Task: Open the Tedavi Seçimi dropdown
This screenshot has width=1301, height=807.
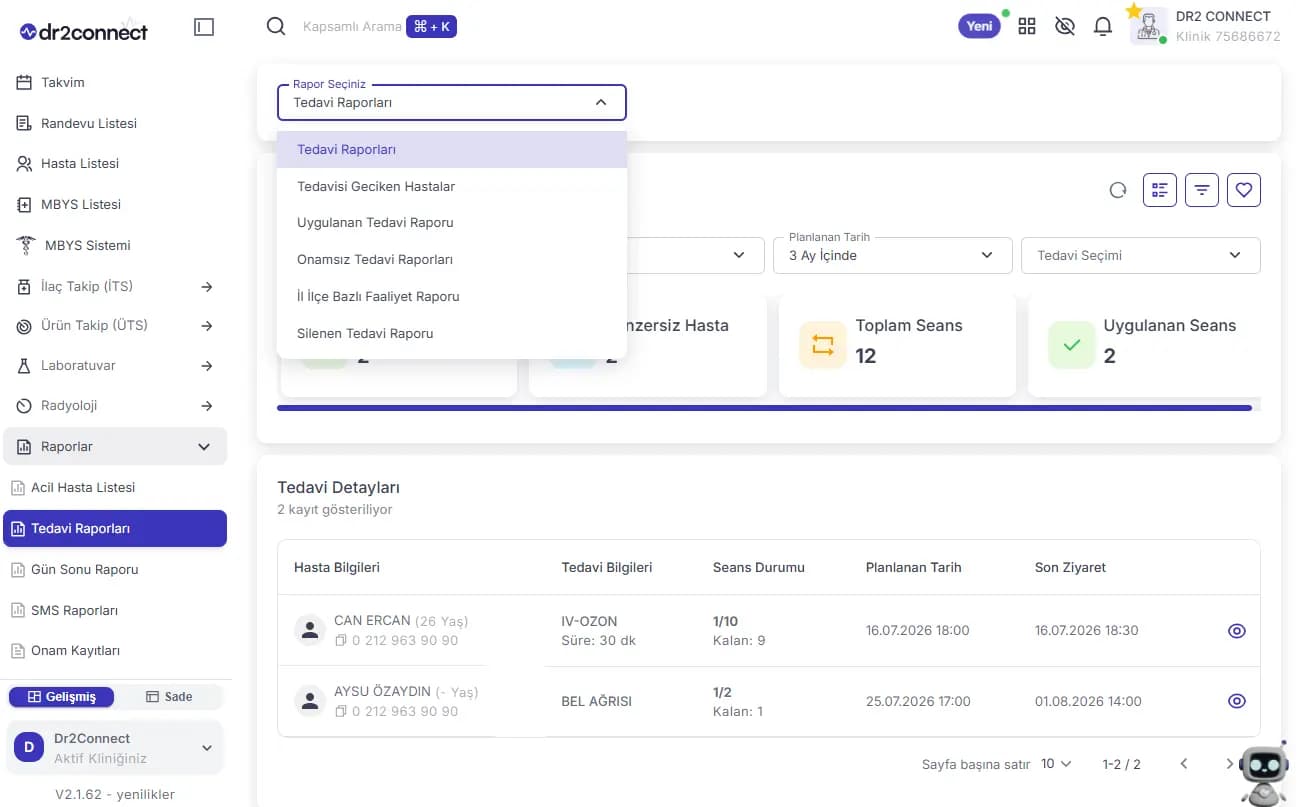Action: (x=1140, y=255)
